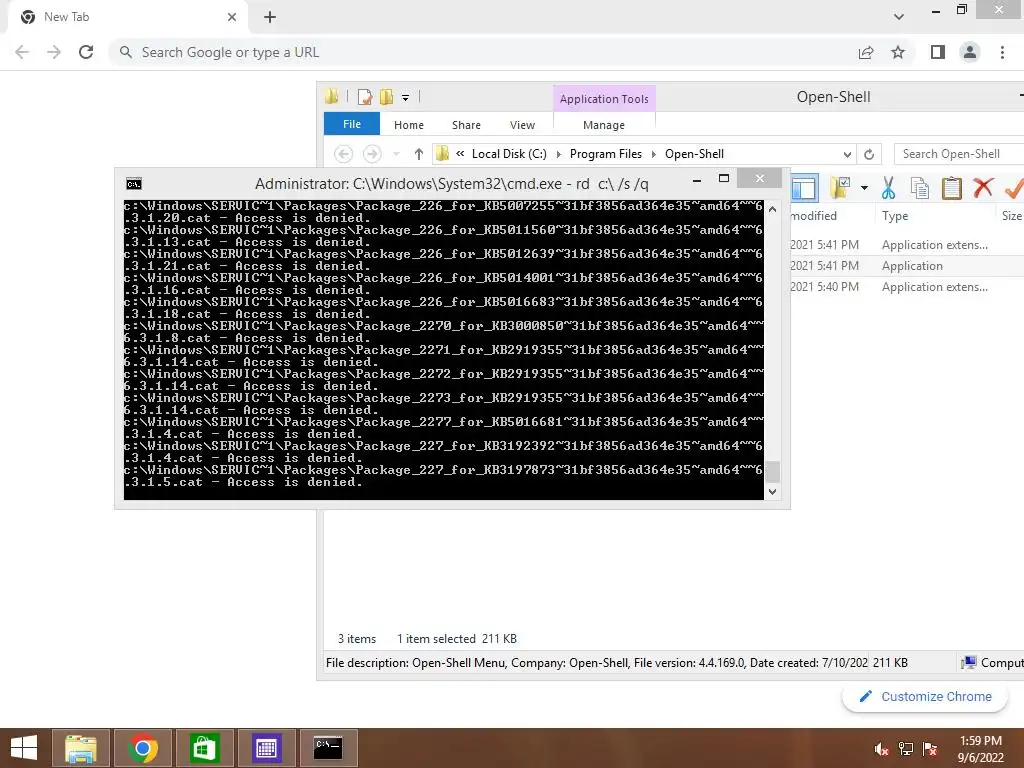This screenshot has width=1024, height=768.
Task: Open Windows Start button
Action: pos(24,748)
